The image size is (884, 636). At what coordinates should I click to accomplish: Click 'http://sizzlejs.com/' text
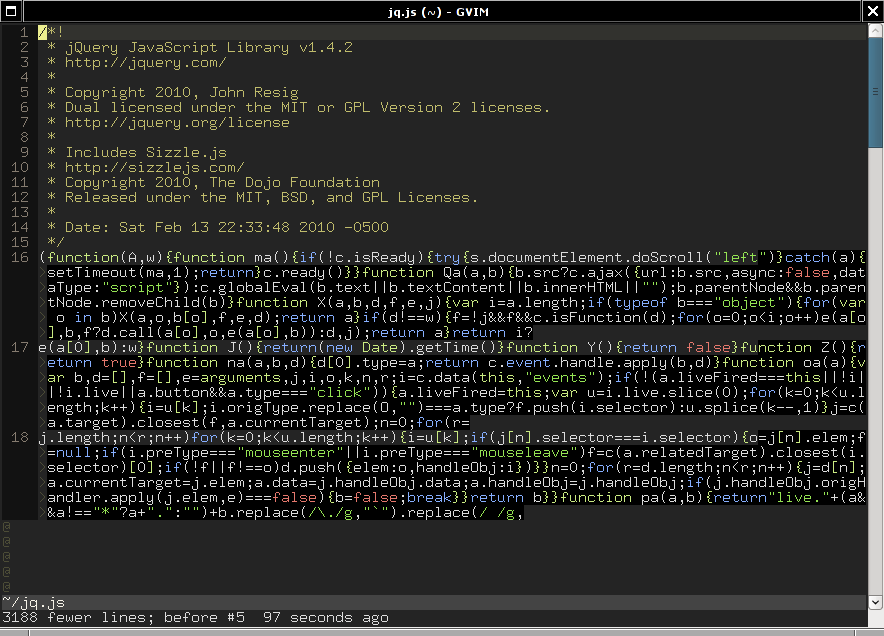coord(154,167)
